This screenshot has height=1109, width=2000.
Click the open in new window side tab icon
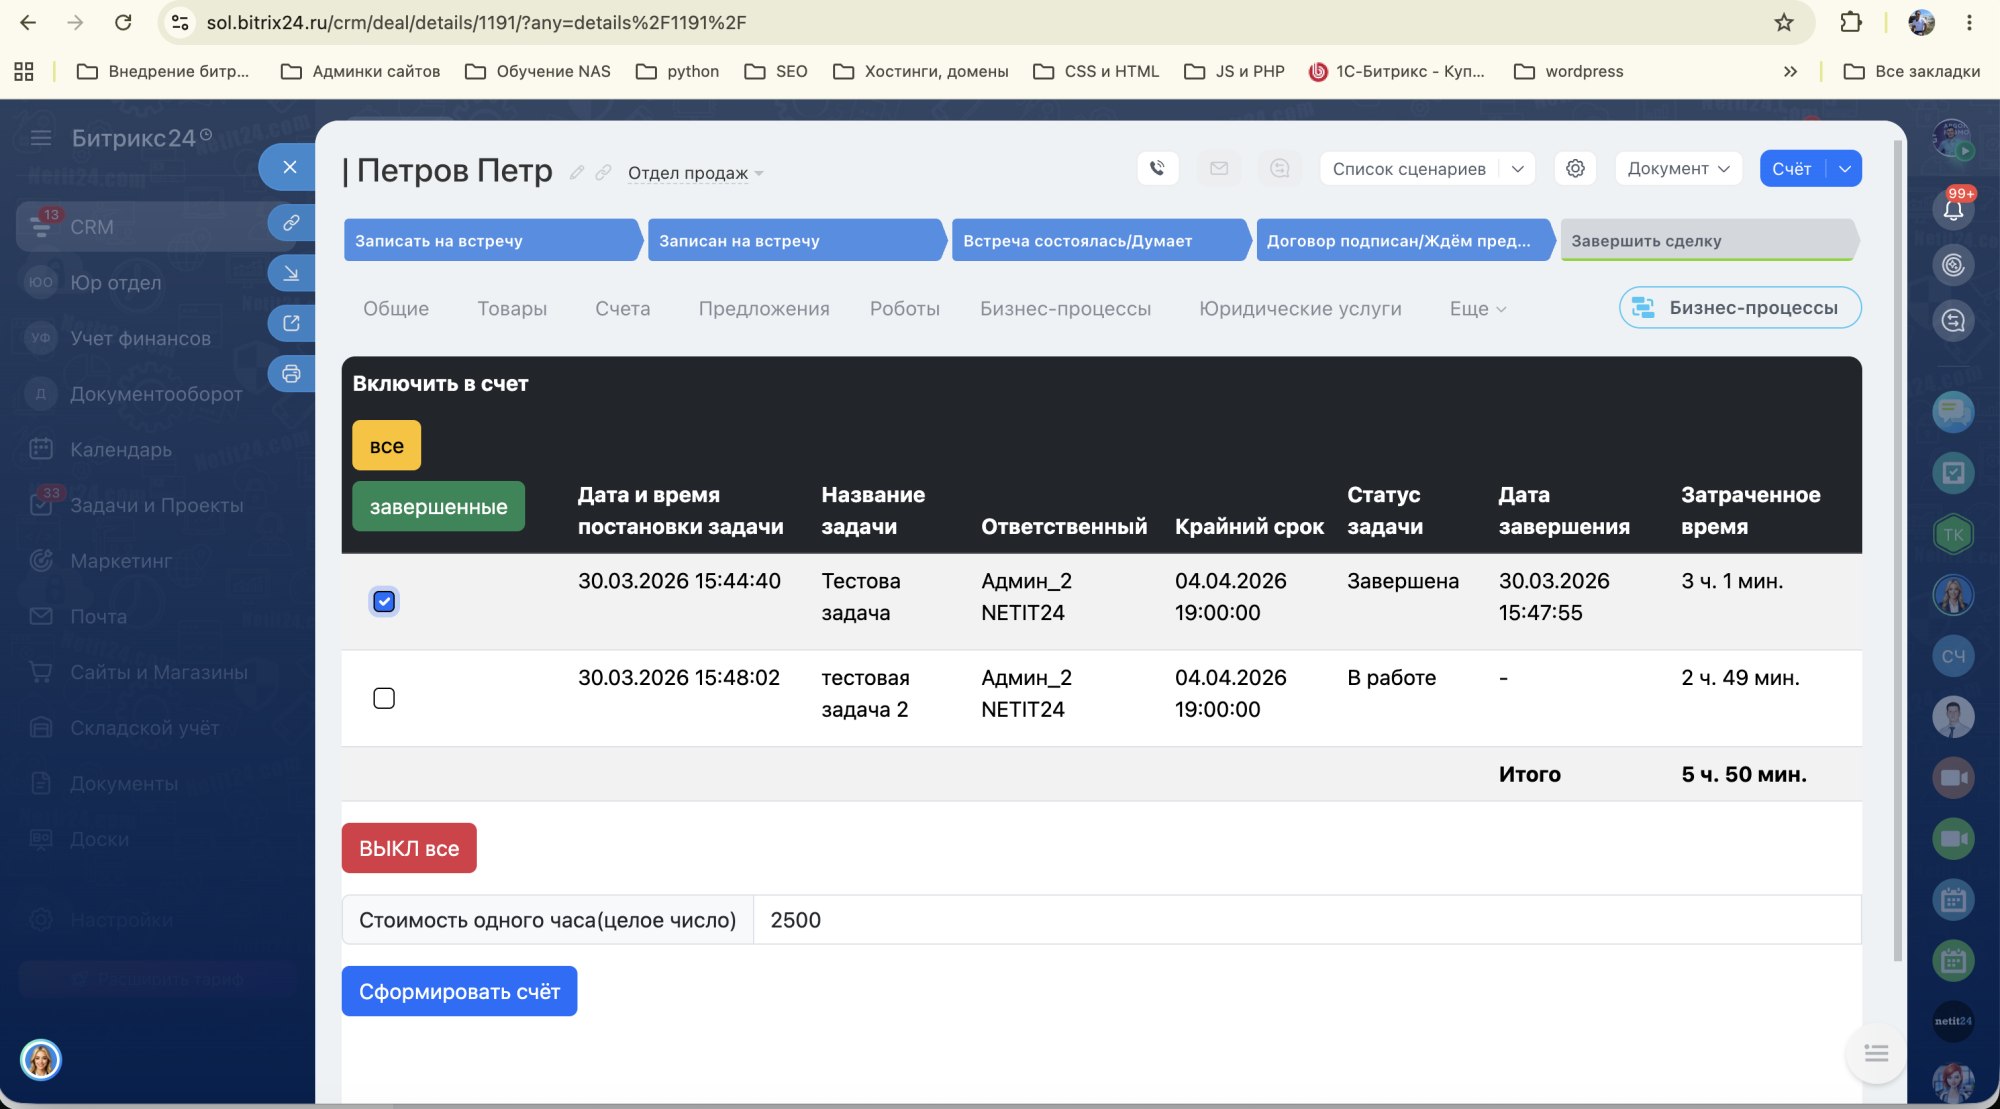(291, 323)
